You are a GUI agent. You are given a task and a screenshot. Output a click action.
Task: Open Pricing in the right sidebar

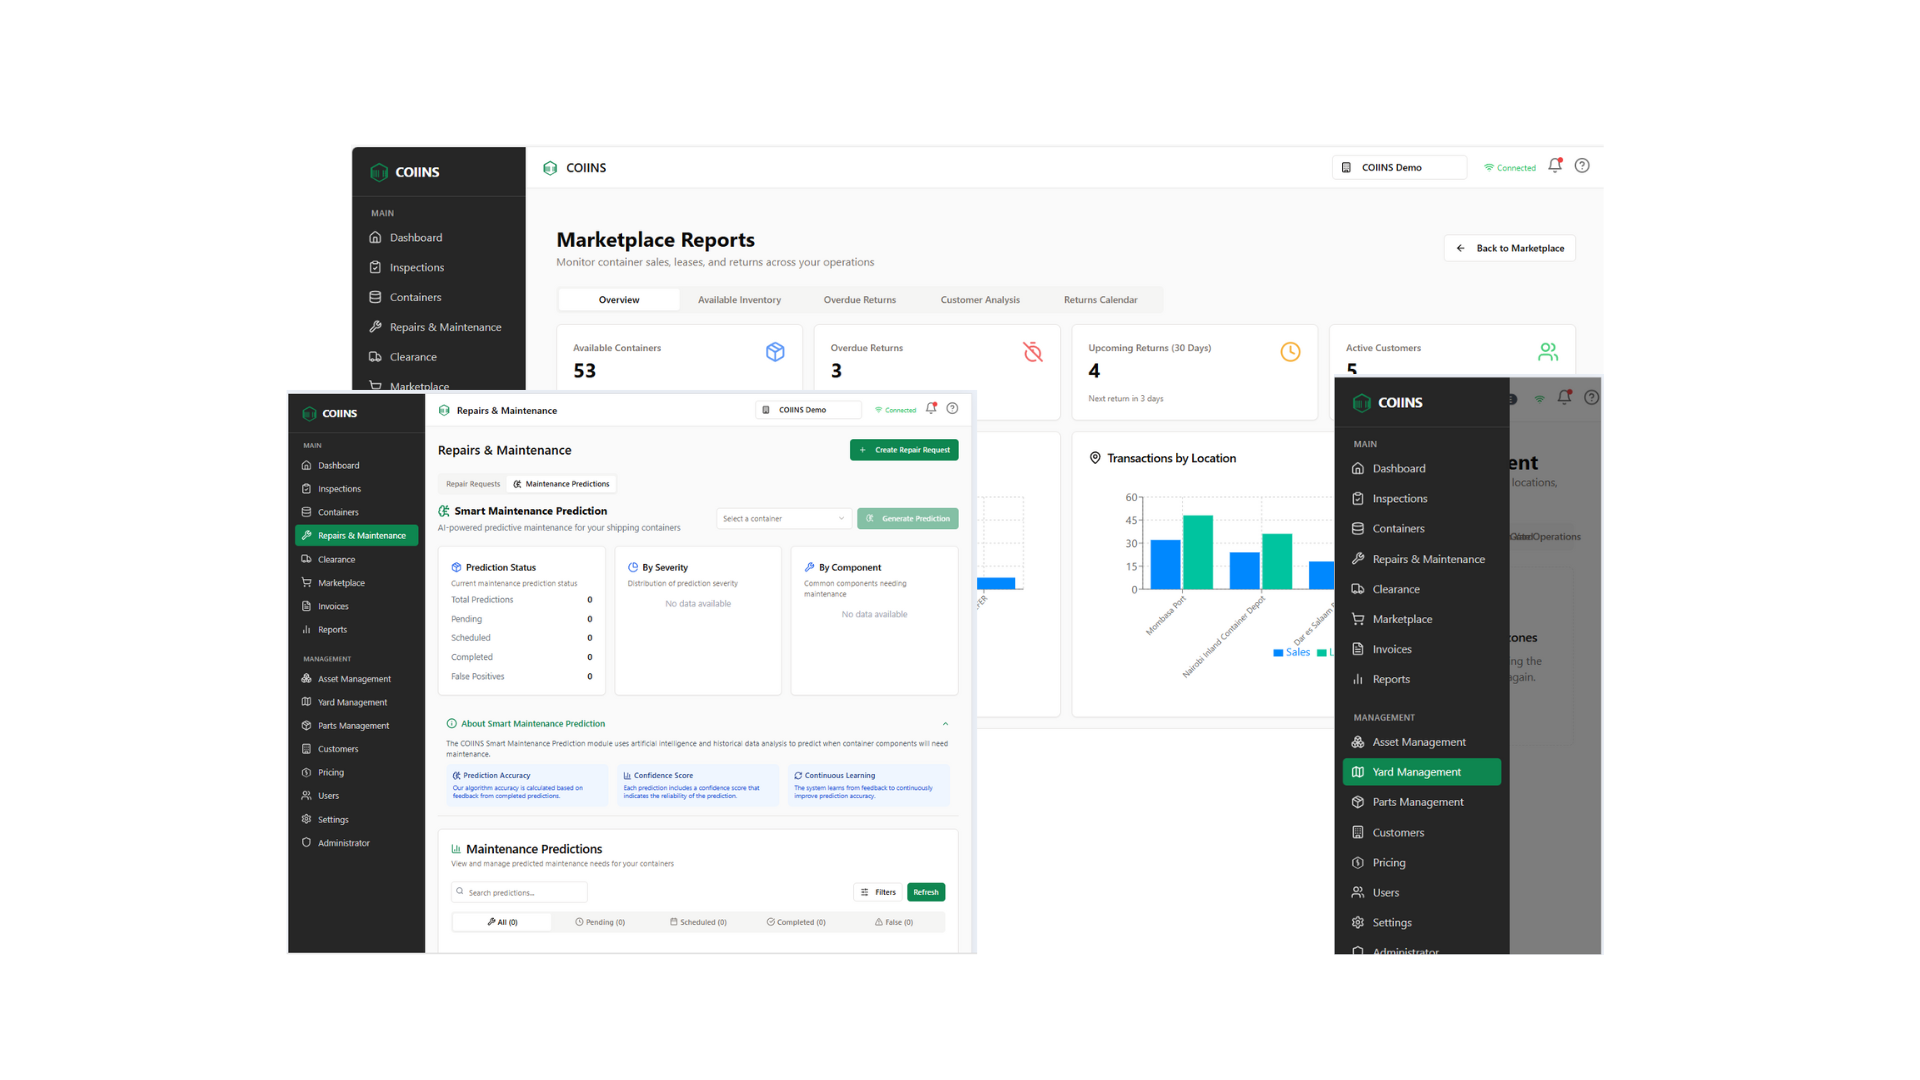[1388, 862]
